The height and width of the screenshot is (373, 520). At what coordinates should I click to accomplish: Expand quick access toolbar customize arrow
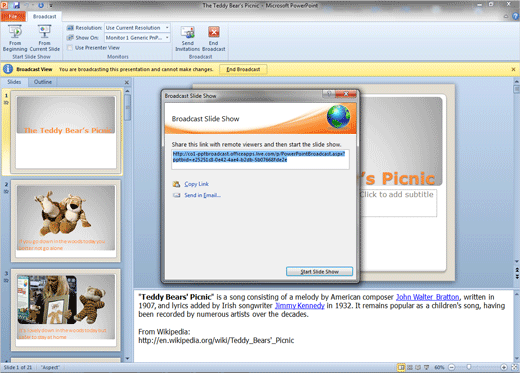click(51, 5)
